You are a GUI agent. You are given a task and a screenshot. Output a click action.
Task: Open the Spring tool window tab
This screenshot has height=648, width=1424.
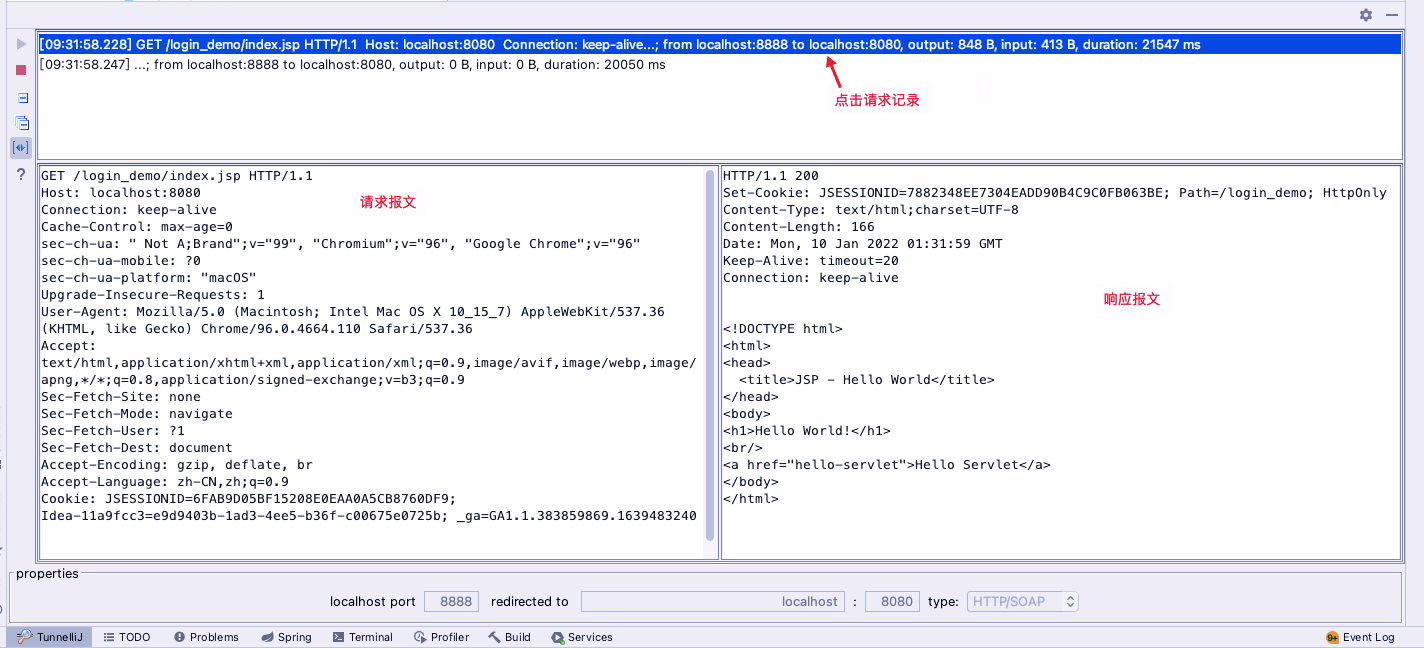(x=286, y=637)
